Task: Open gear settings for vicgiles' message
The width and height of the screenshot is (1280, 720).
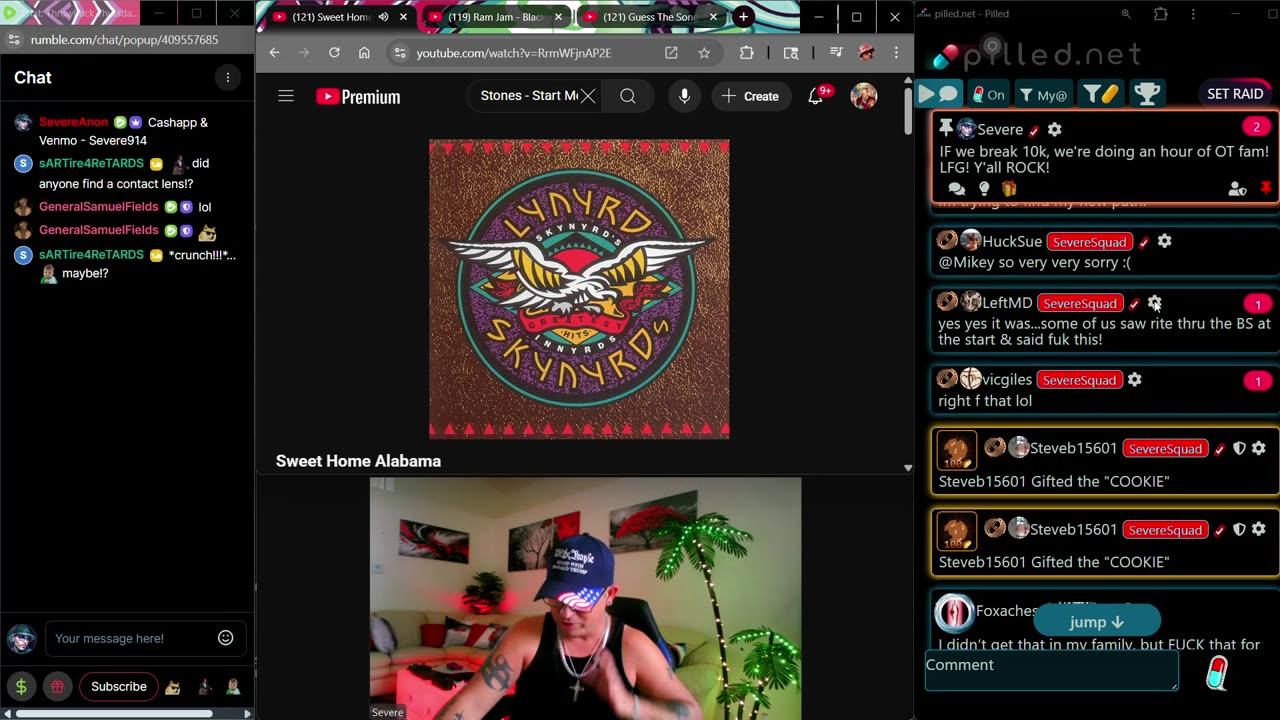Action: [x=1134, y=379]
